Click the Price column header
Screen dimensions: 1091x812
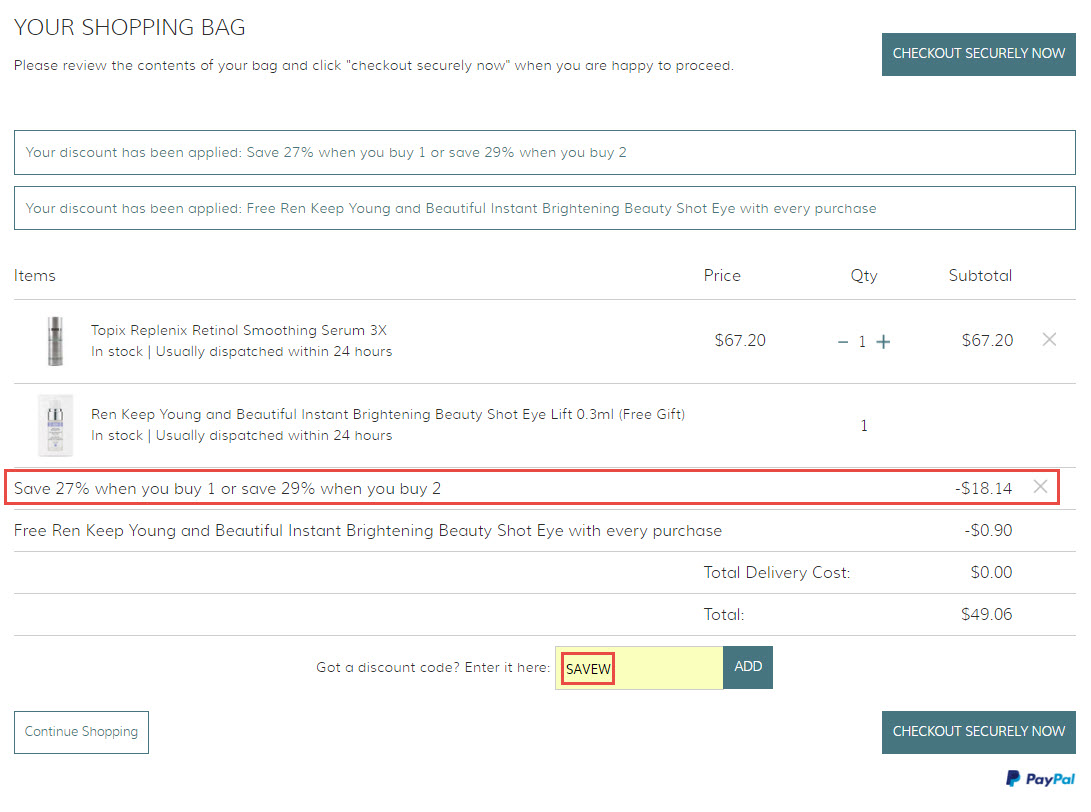[722, 276]
